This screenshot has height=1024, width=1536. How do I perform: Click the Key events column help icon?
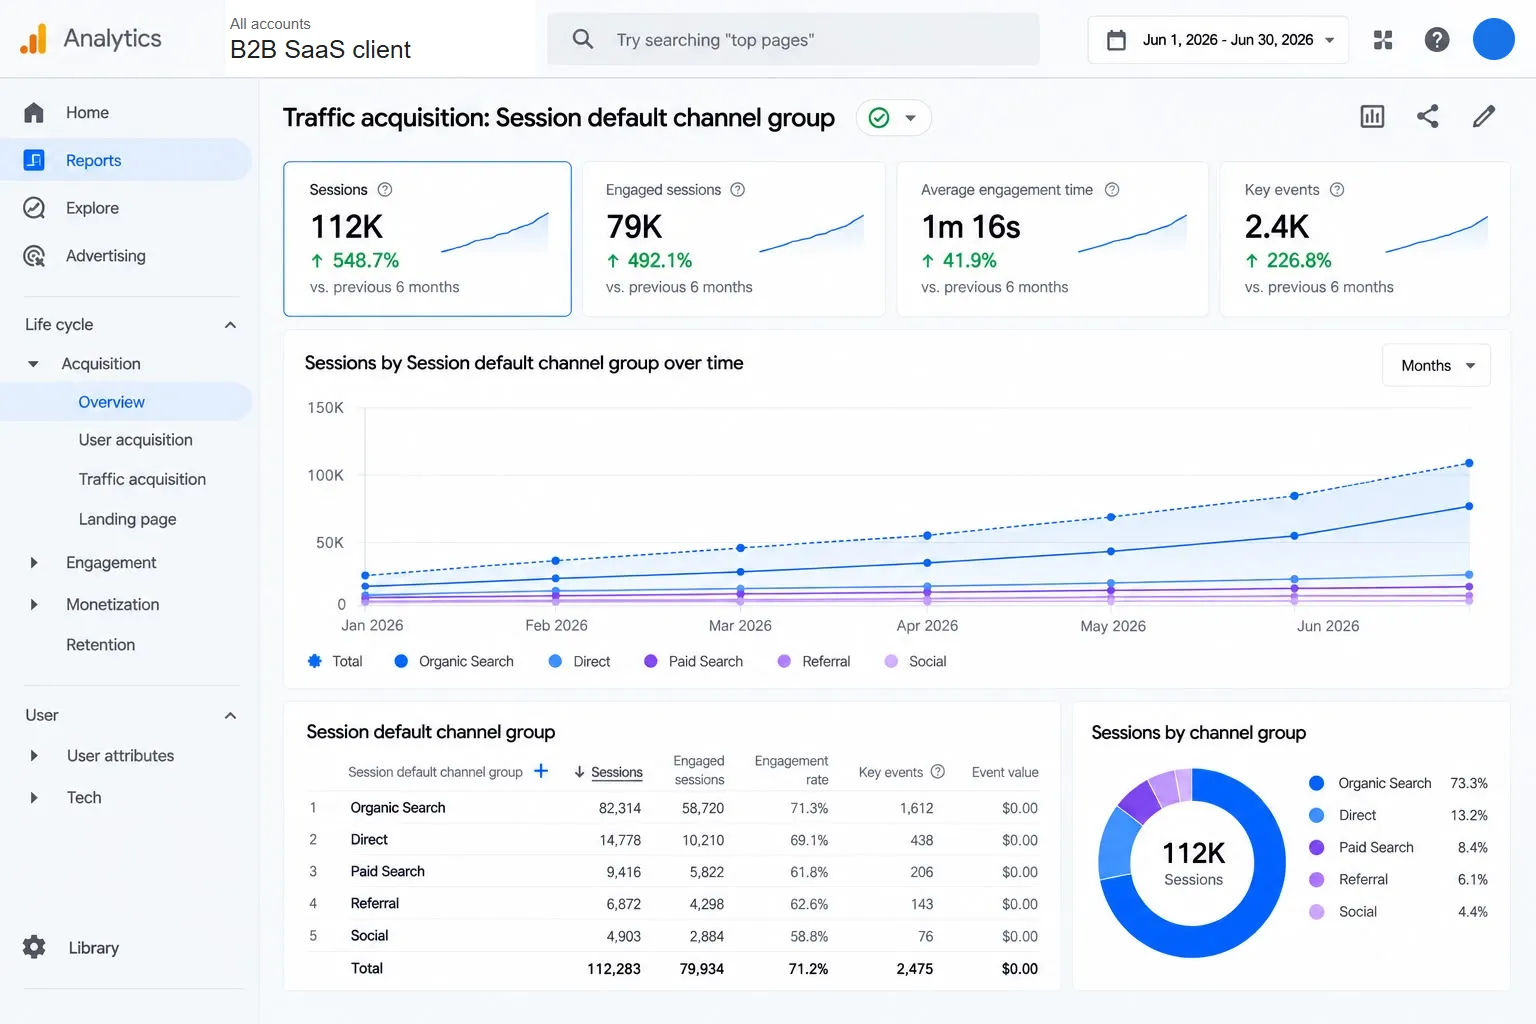938,772
